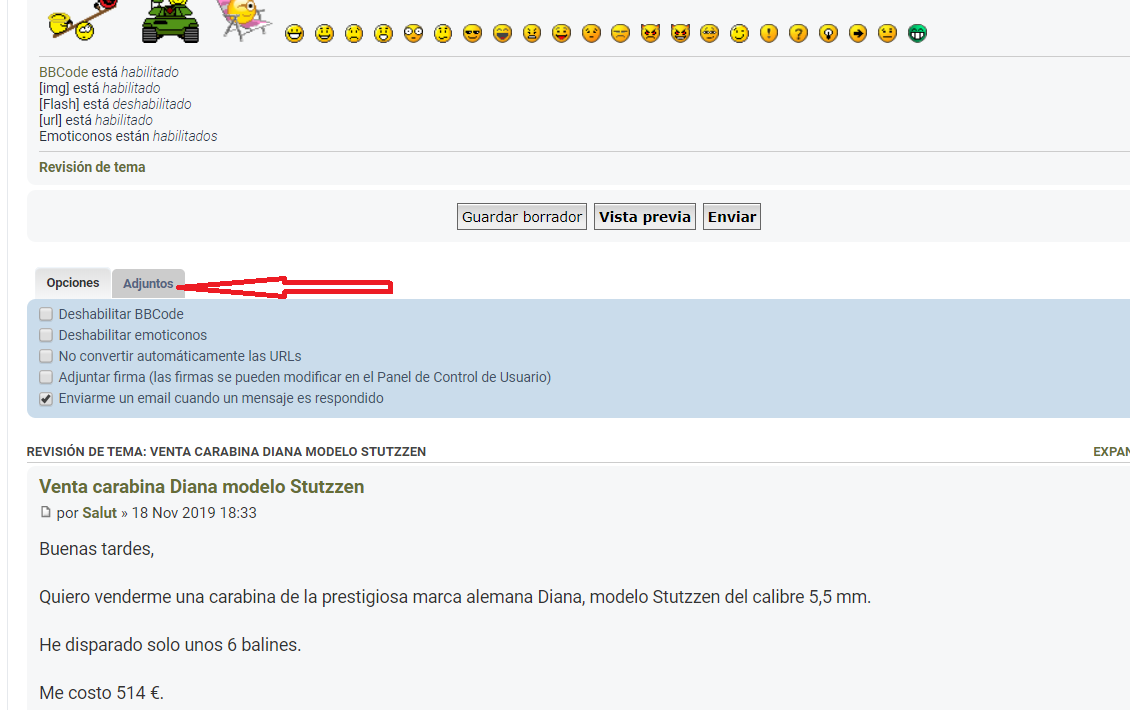Open the Venta carabina Diana topic link

click(201, 487)
